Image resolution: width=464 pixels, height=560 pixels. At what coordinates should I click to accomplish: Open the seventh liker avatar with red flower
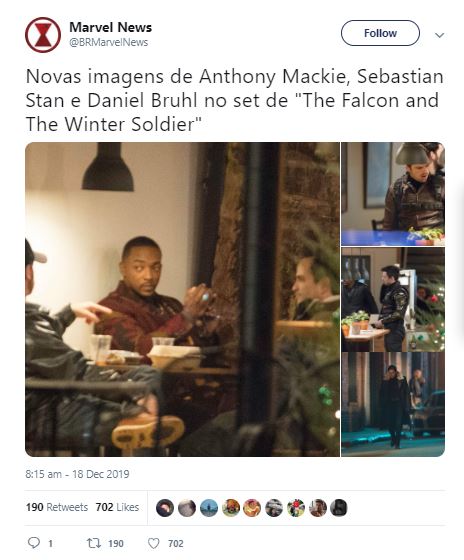(296, 508)
